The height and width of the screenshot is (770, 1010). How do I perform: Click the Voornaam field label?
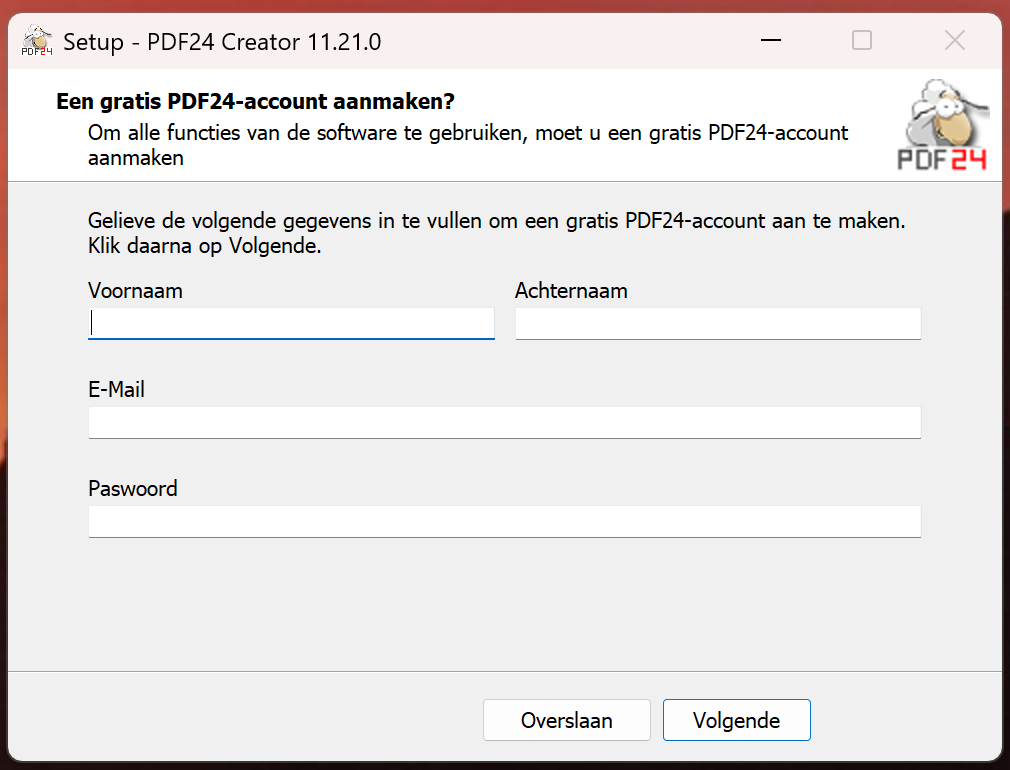coord(135,291)
